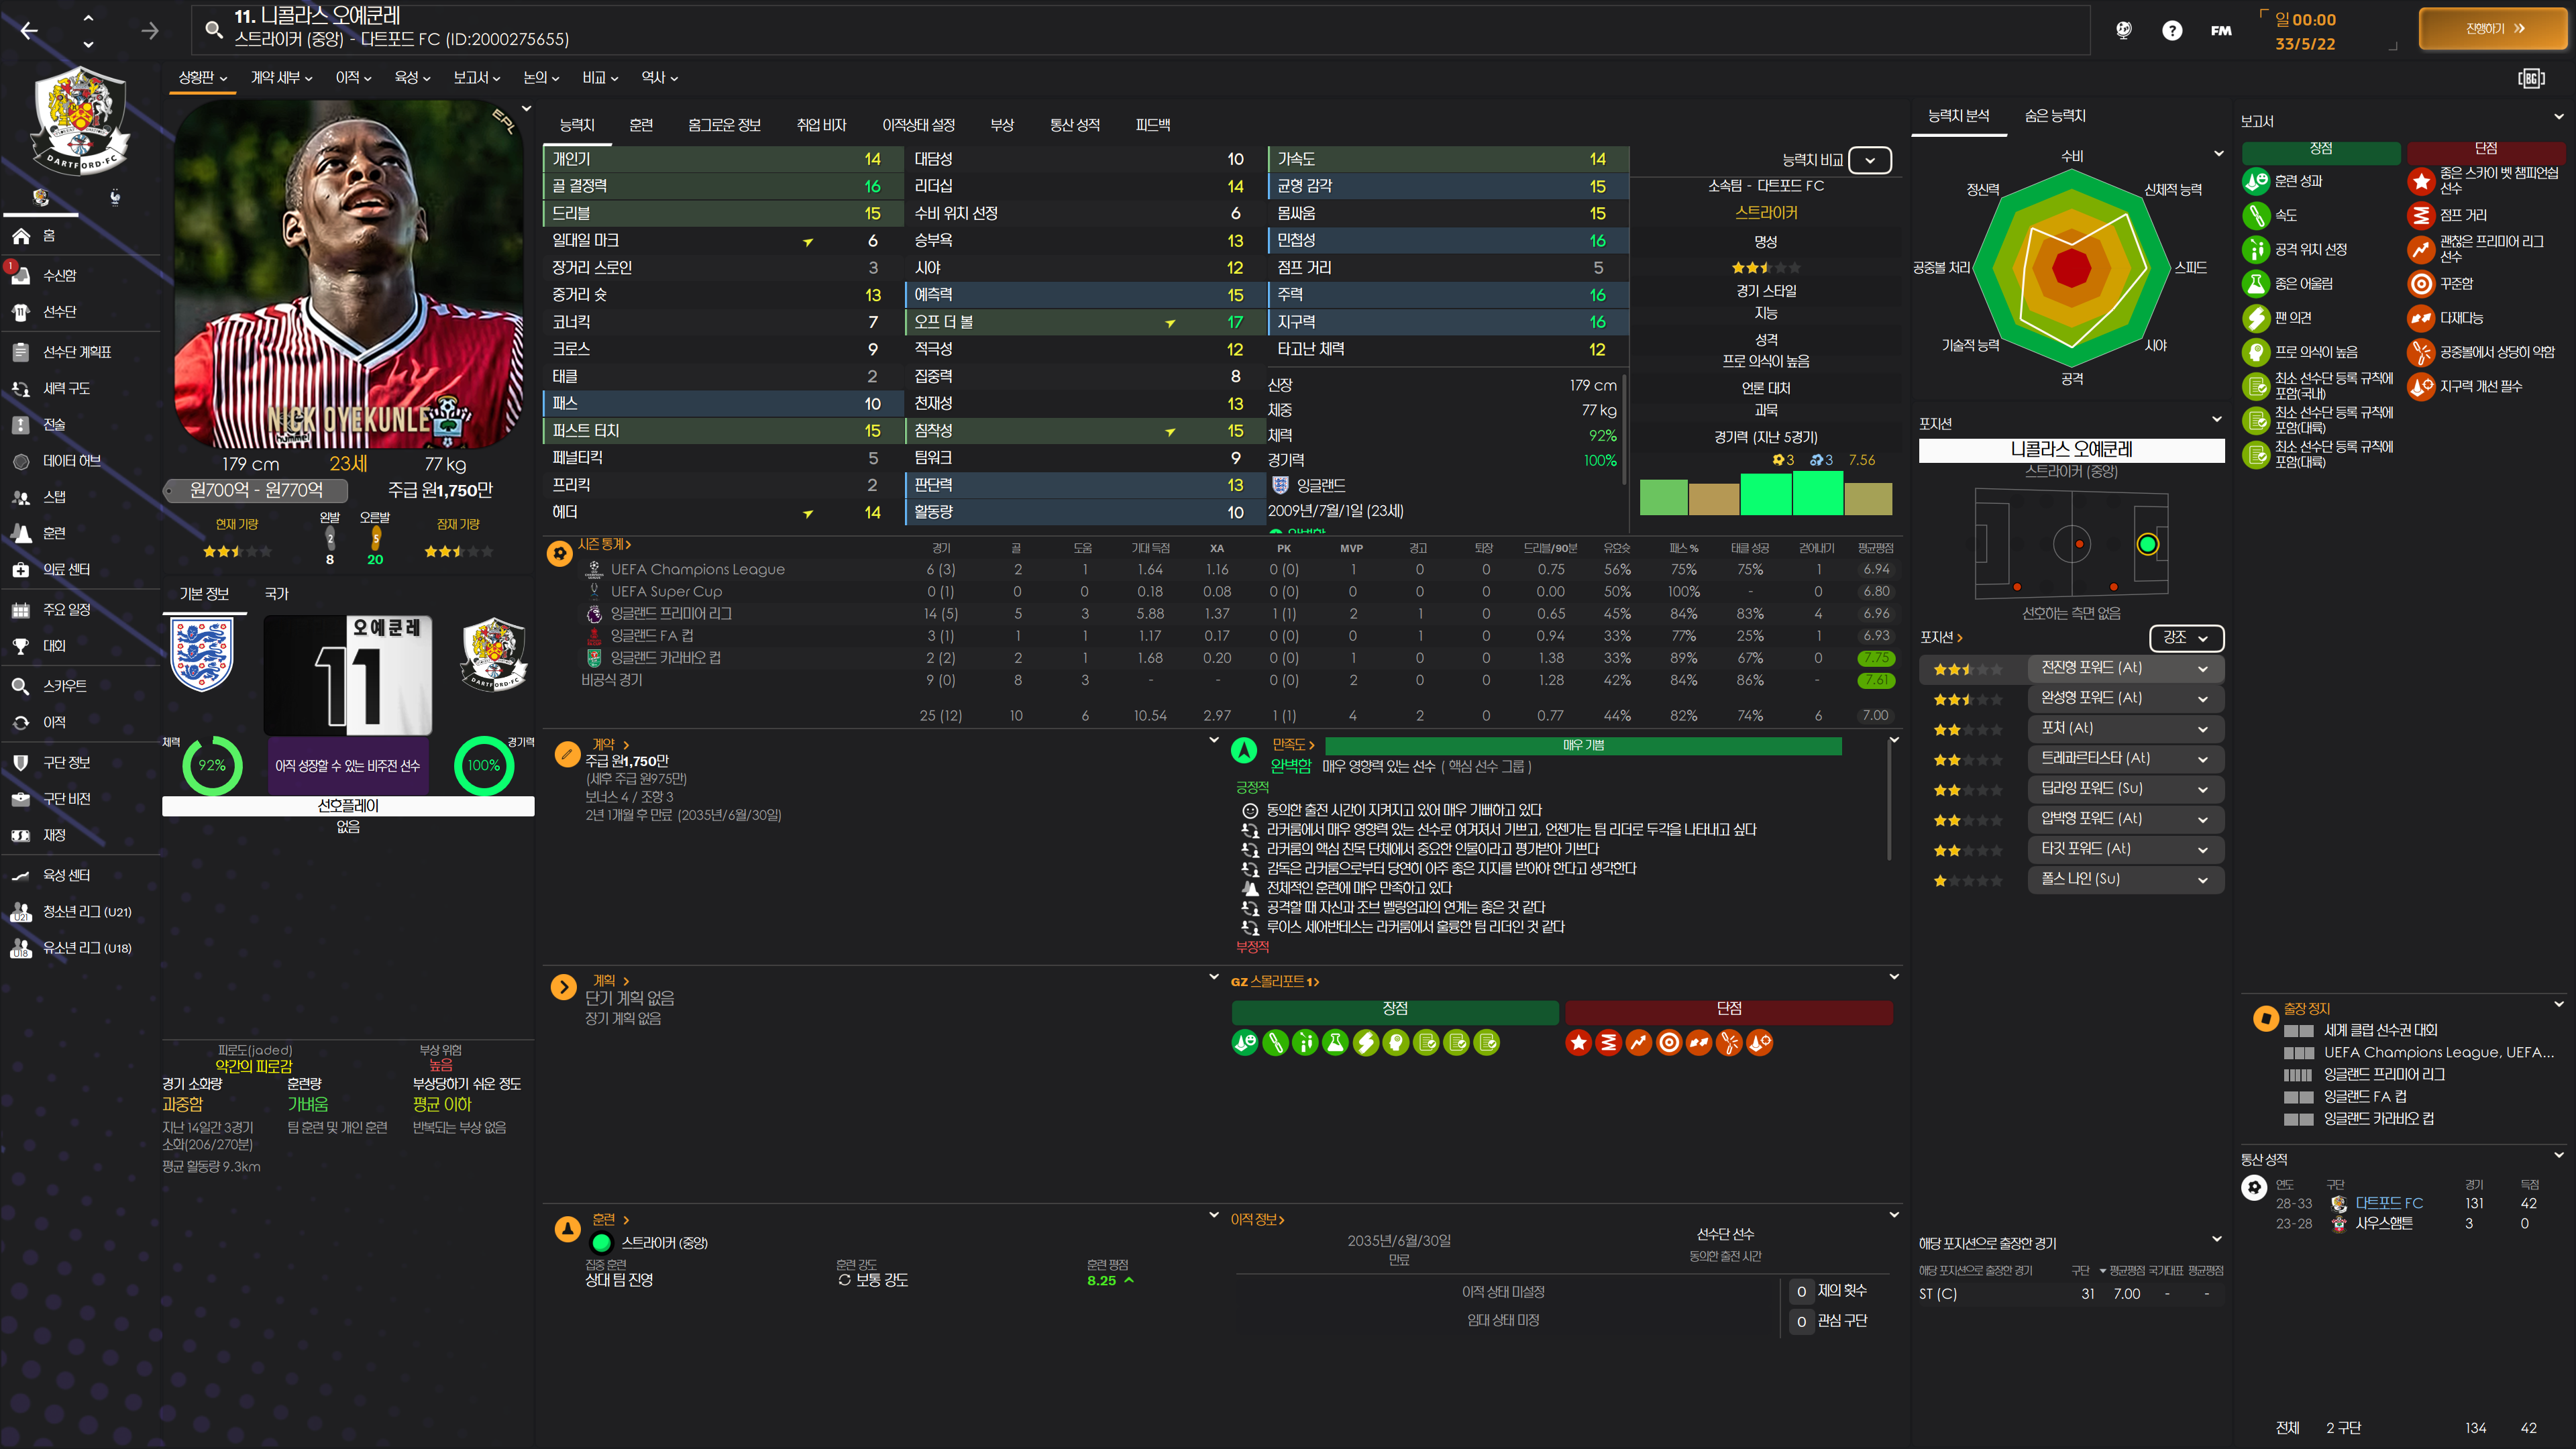
Task: Click the 원700억 - 원770억 value field
Action: pyautogui.click(x=256, y=490)
